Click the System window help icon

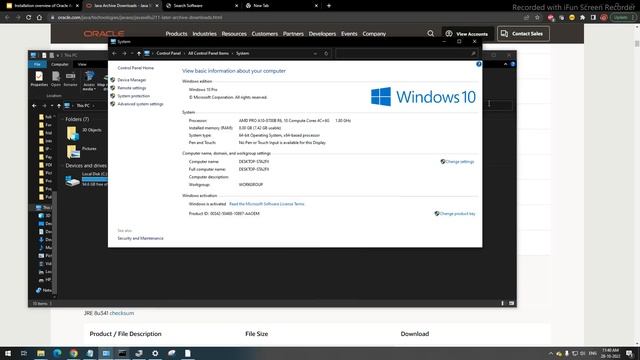pyautogui.click(x=478, y=64)
